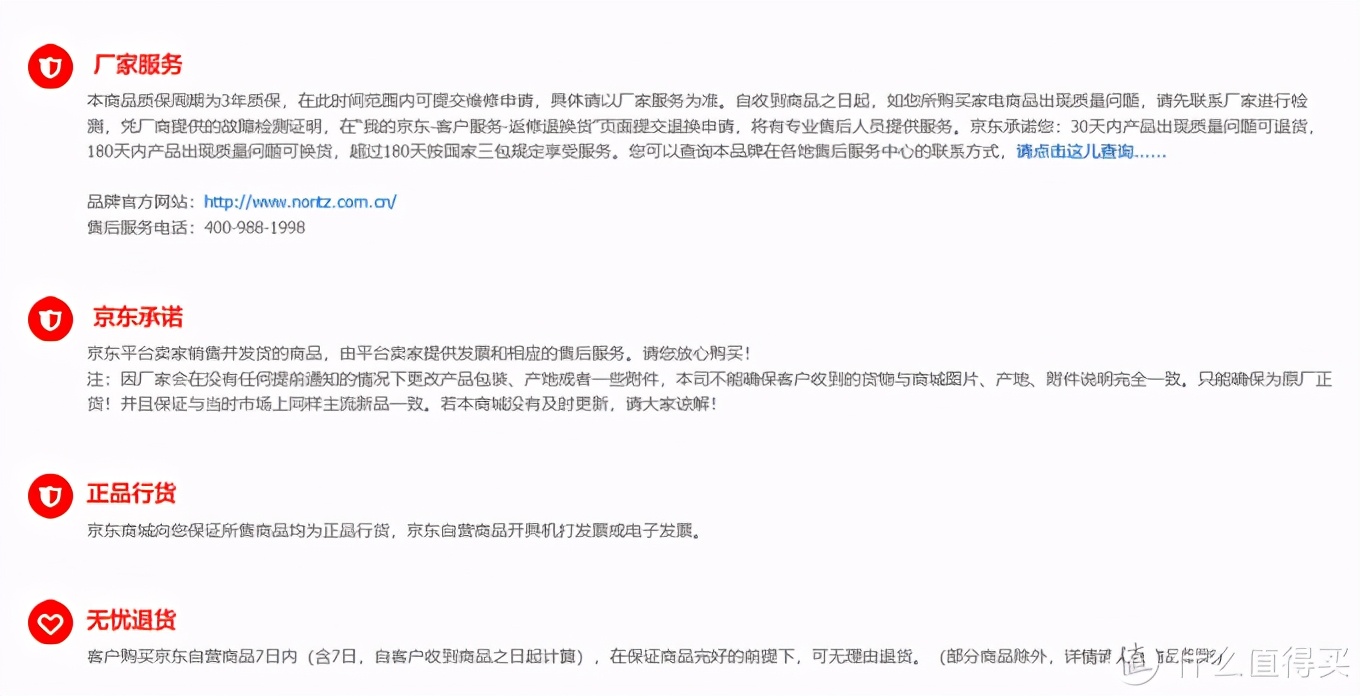Click the 正品行货 section heading

click(x=131, y=493)
